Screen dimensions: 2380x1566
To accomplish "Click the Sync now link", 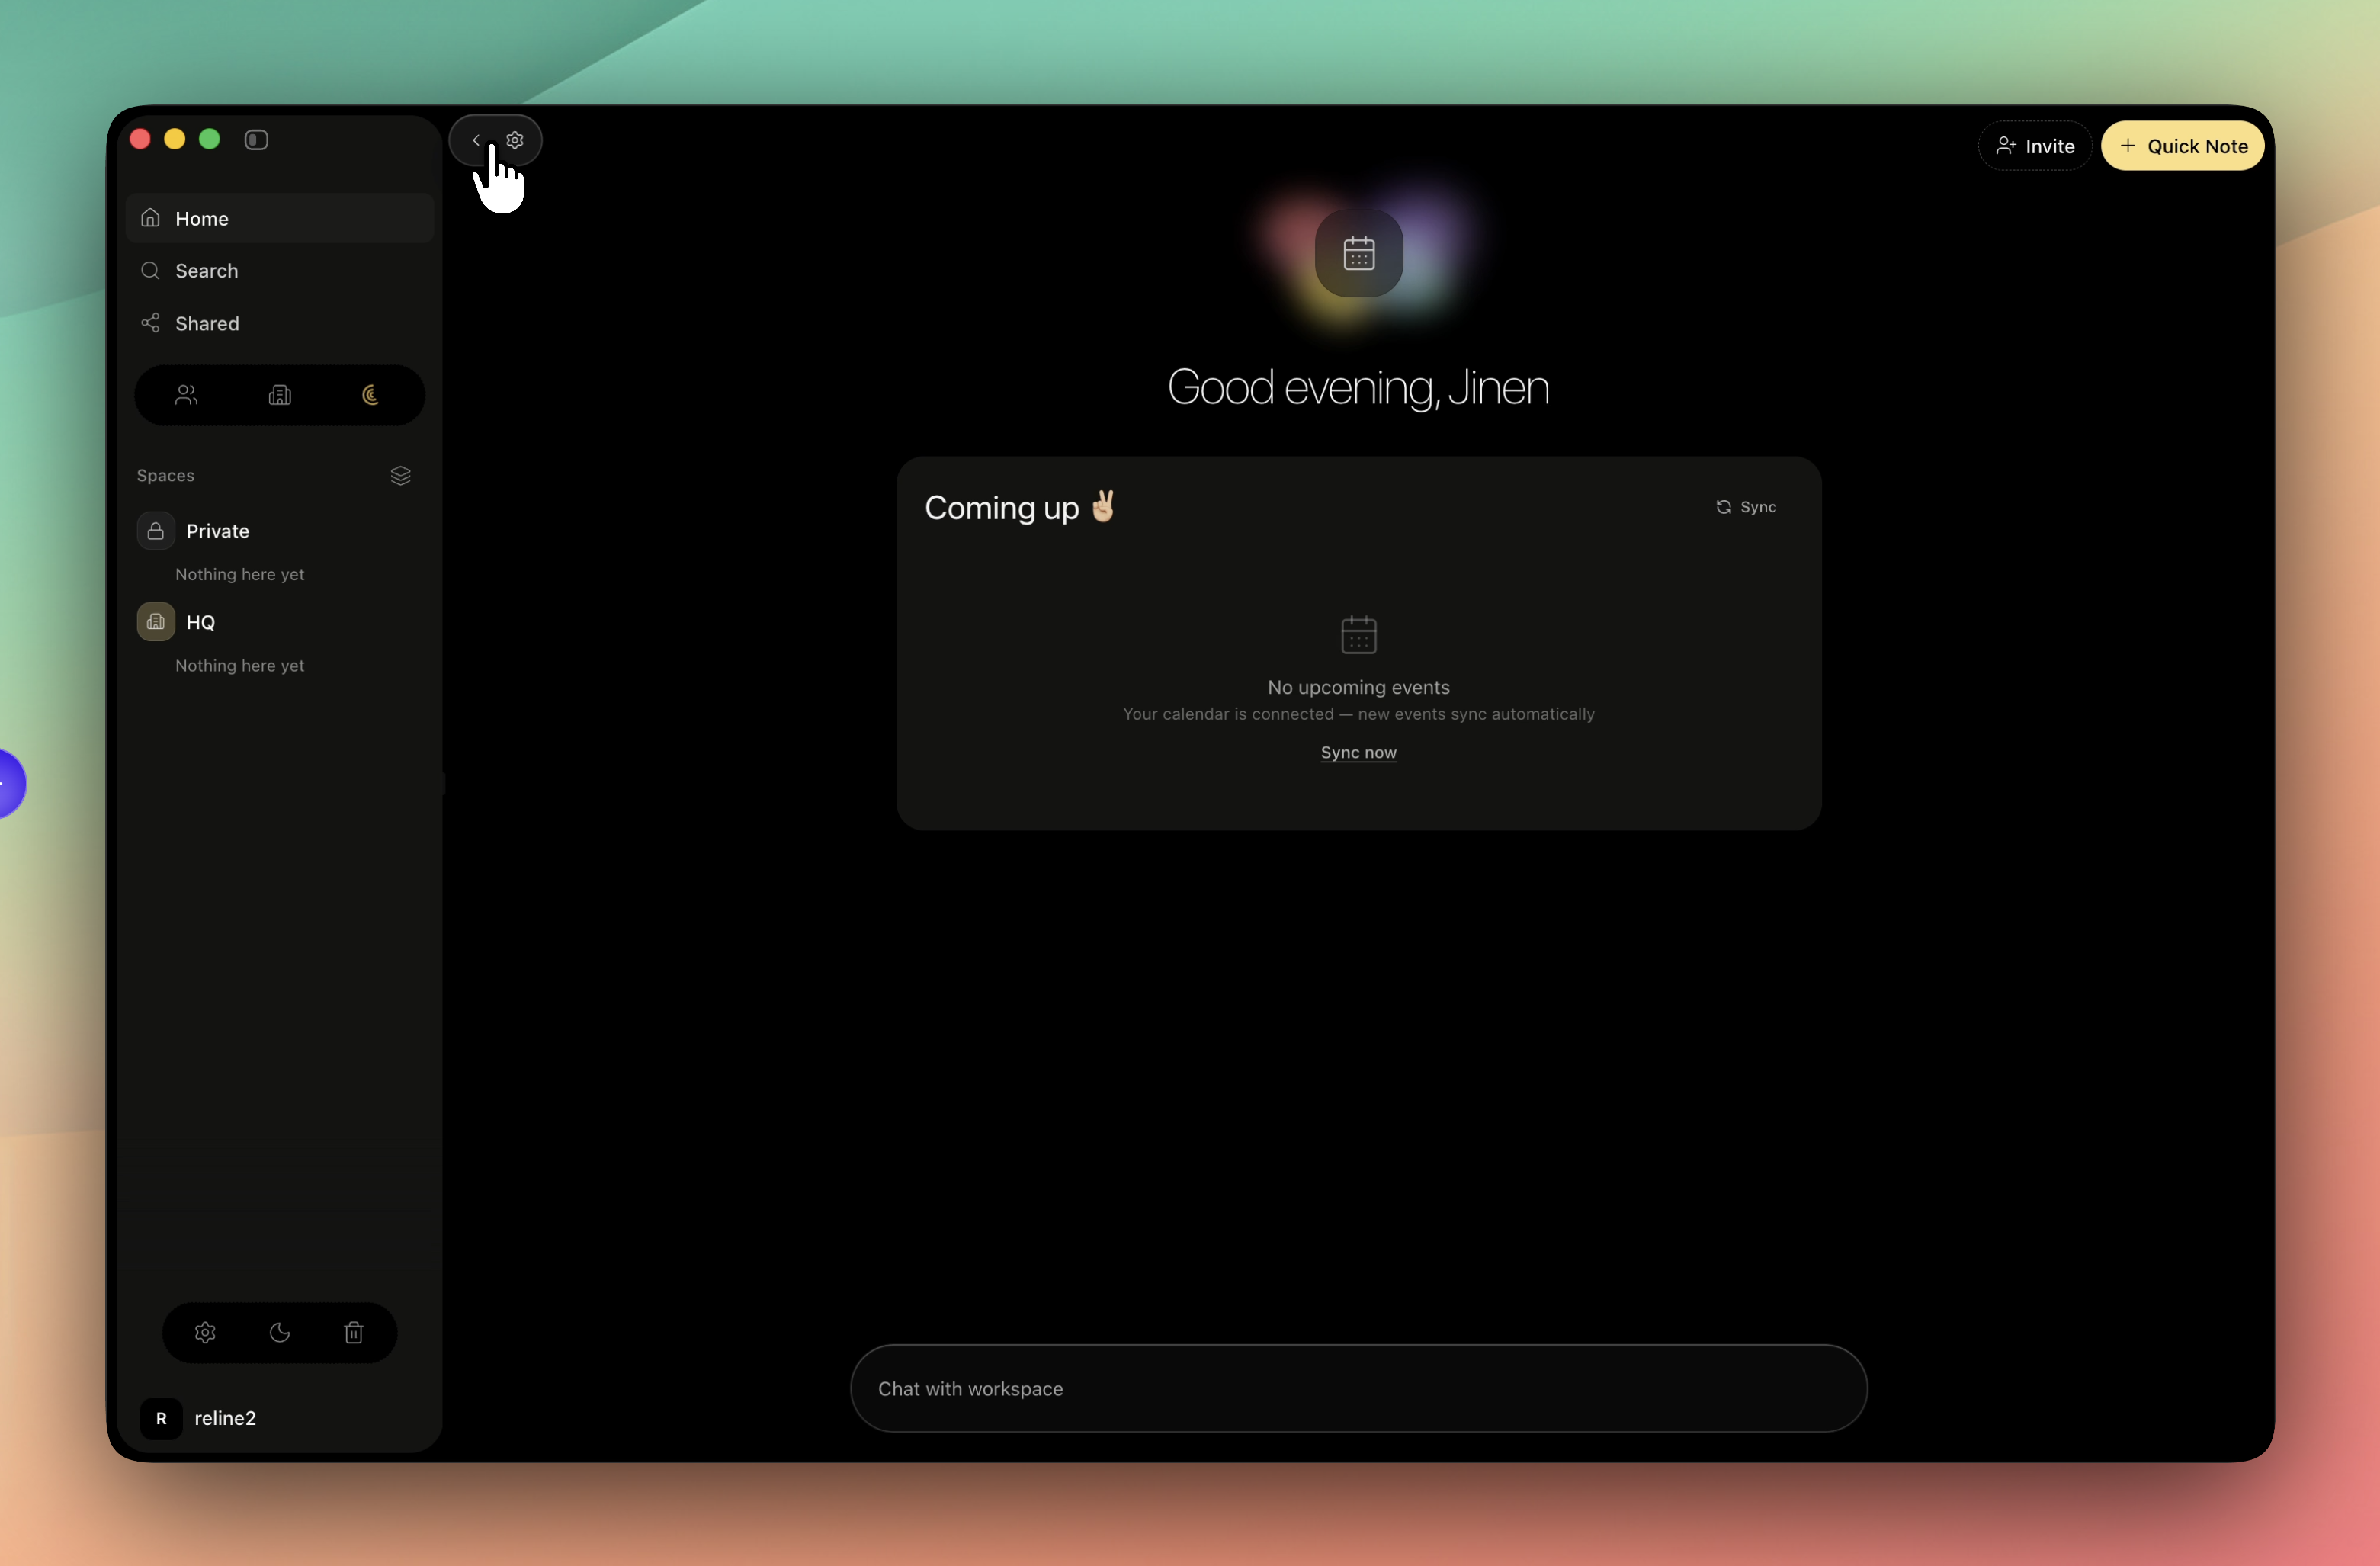I will pyautogui.click(x=1358, y=752).
